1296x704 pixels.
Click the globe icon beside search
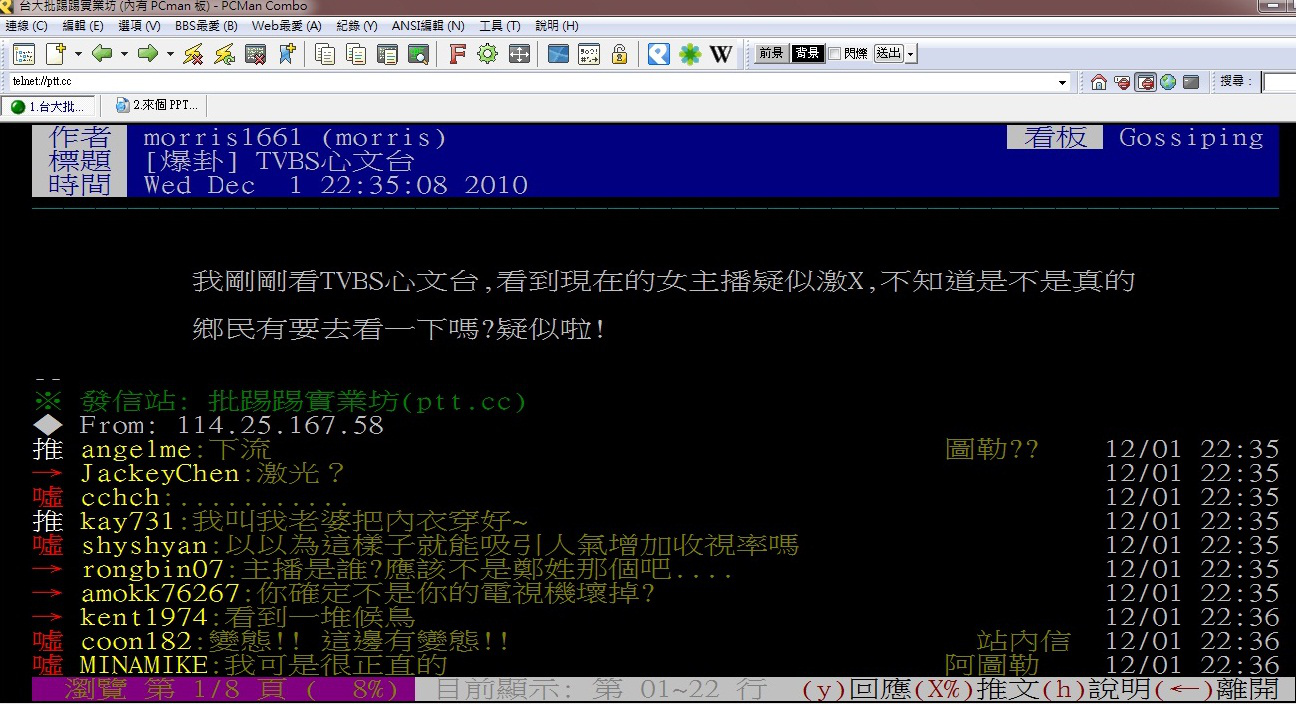coord(1168,82)
